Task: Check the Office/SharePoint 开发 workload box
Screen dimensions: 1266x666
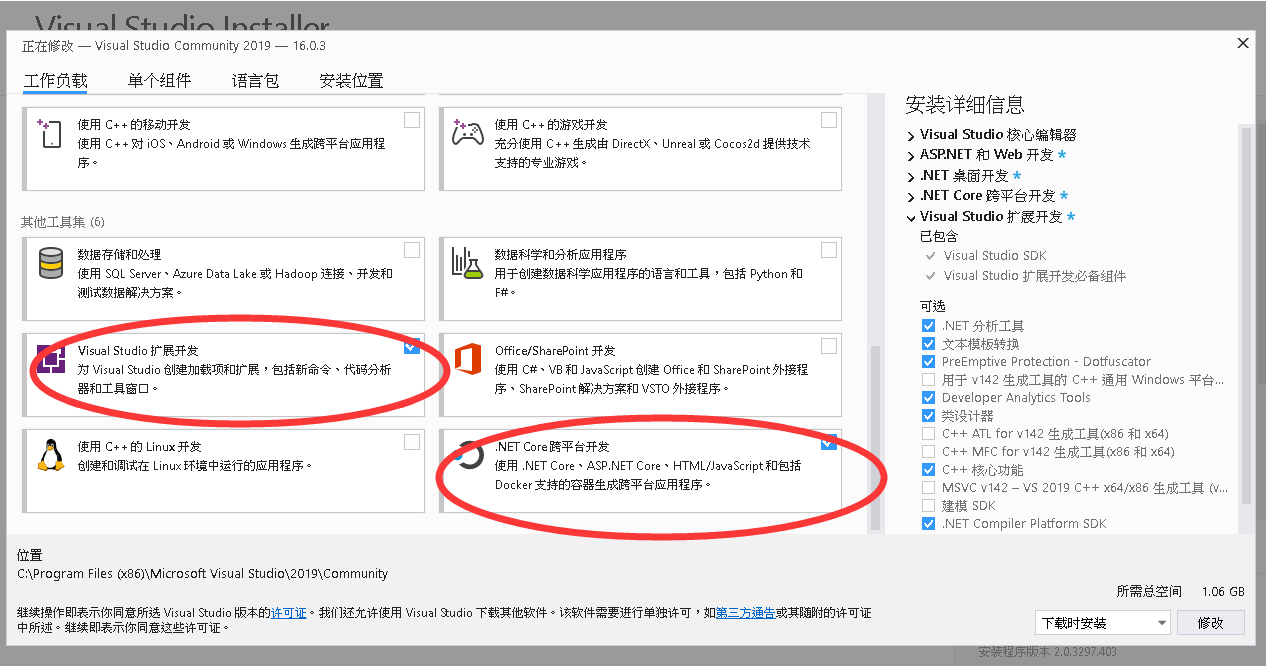Action: pos(829,346)
